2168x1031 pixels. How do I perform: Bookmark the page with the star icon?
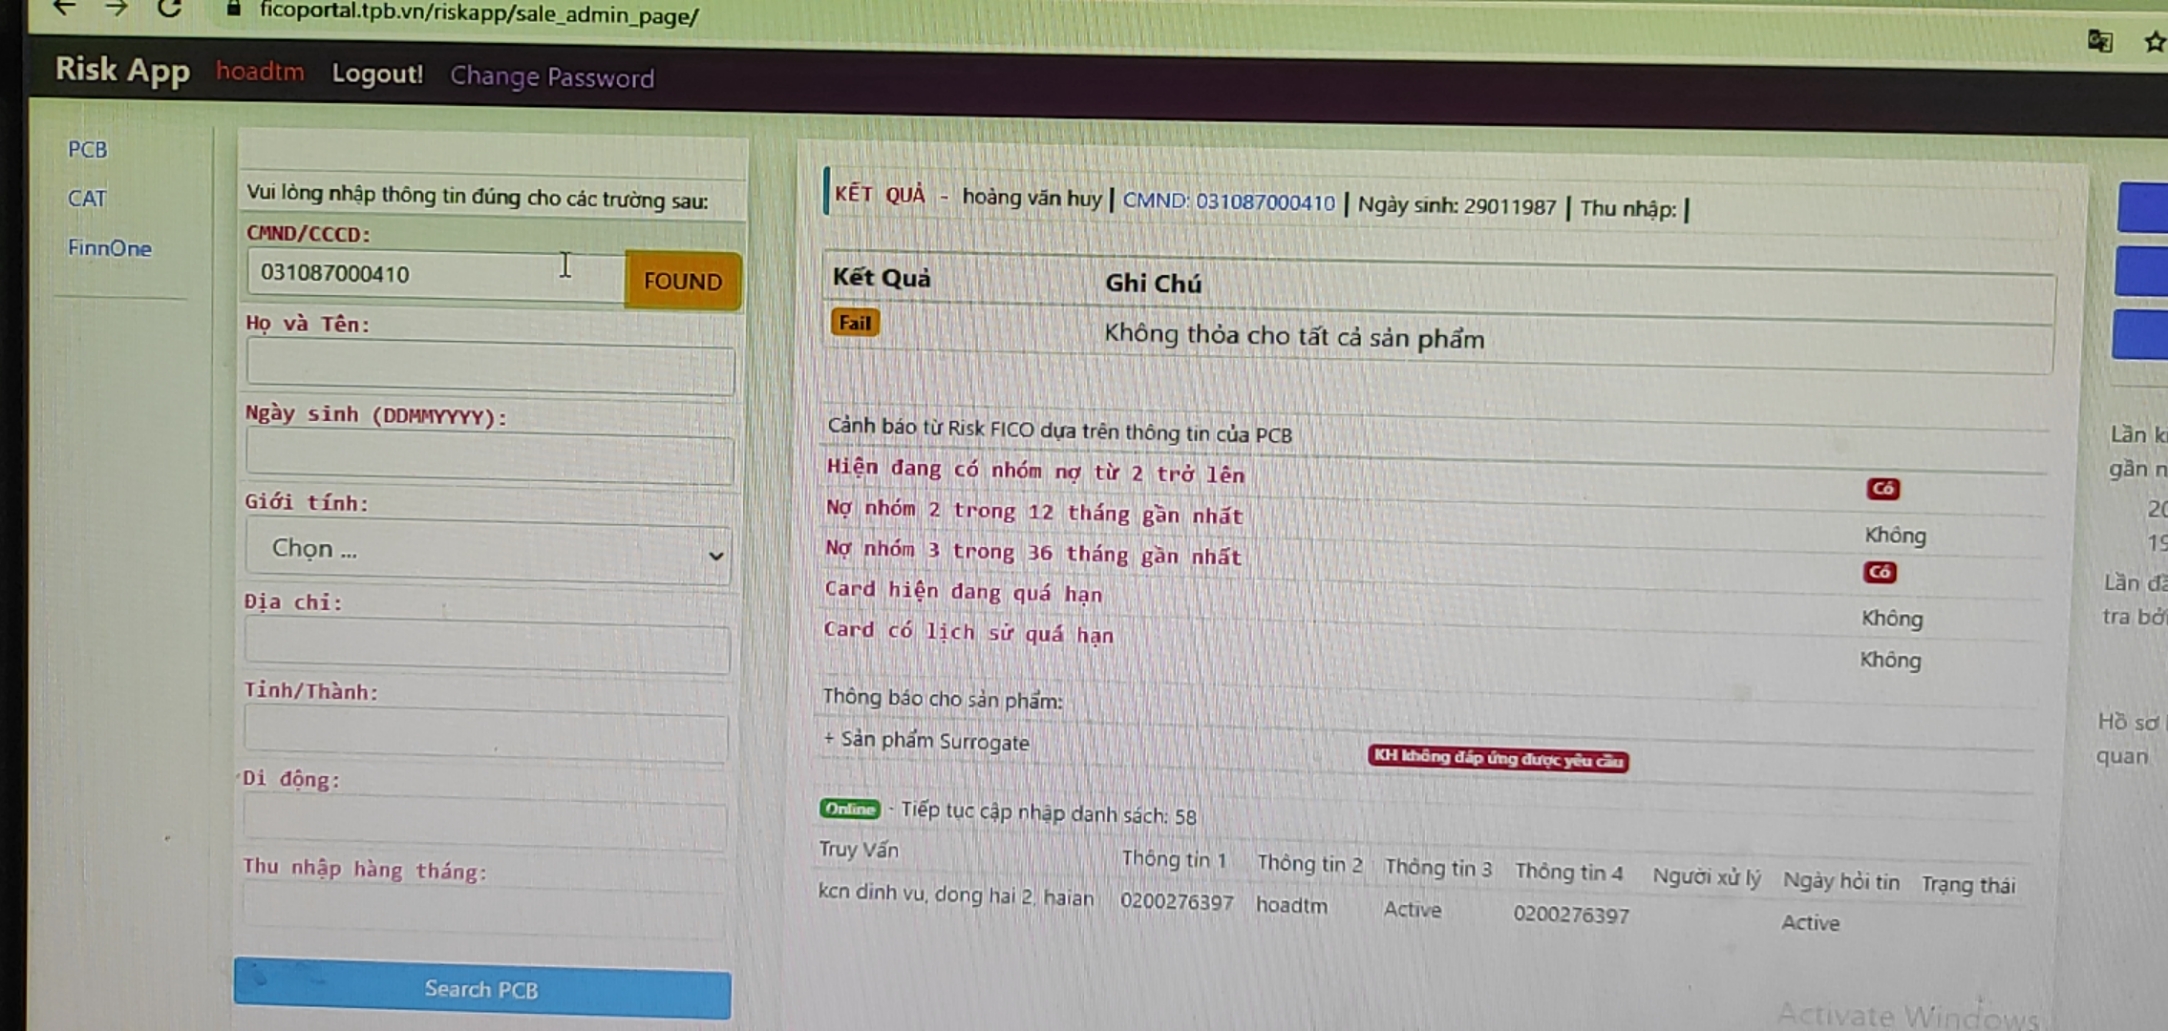(2154, 42)
